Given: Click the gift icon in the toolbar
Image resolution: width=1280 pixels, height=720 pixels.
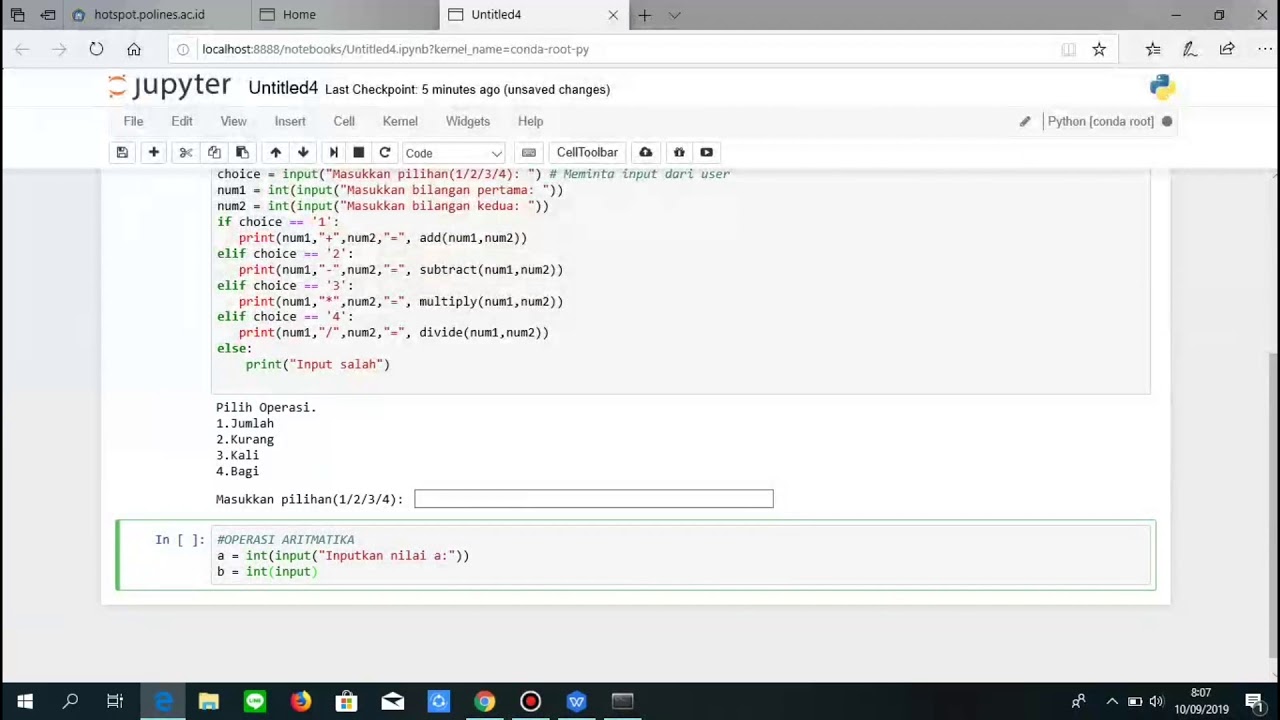Looking at the screenshot, I should click(x=679, y=153).
